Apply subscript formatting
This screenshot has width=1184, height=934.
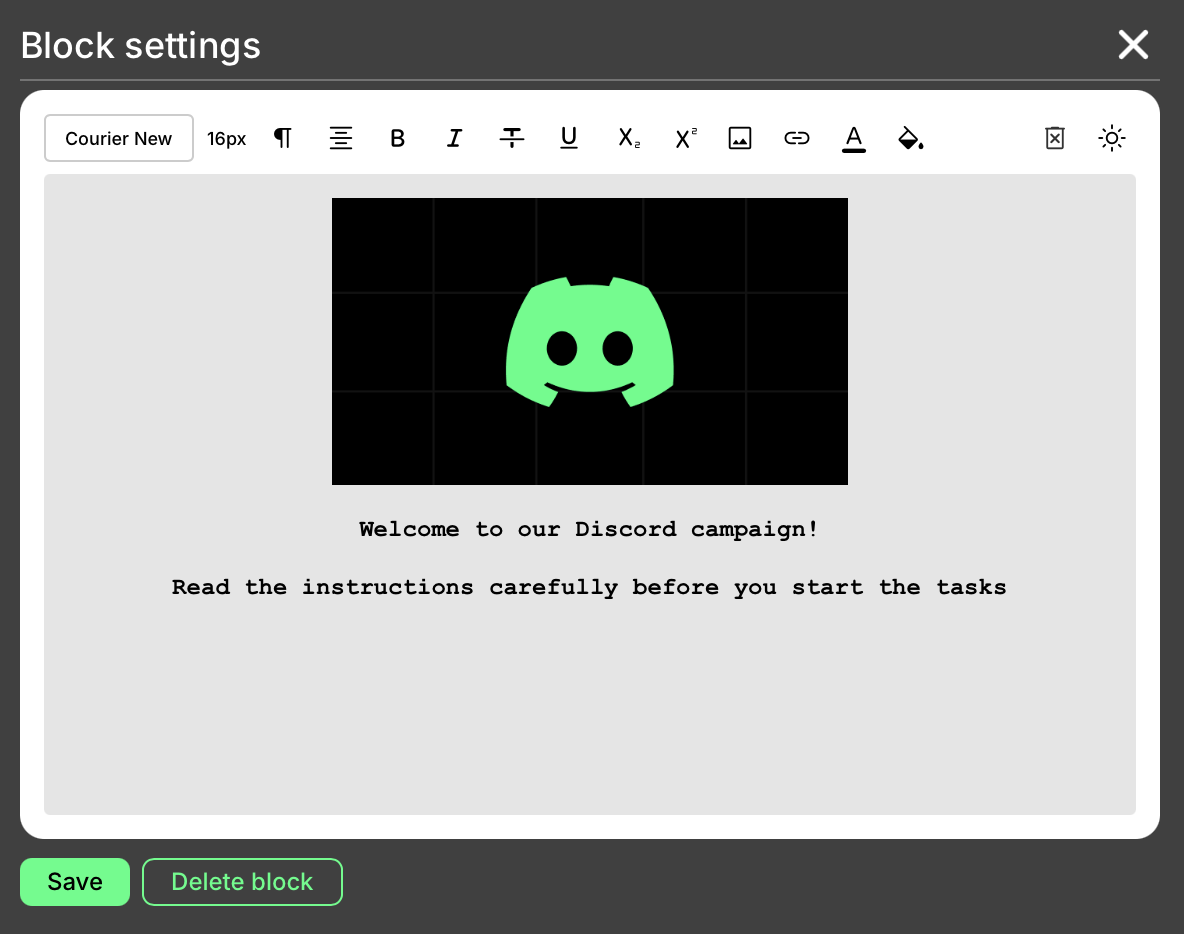(628, 138)
